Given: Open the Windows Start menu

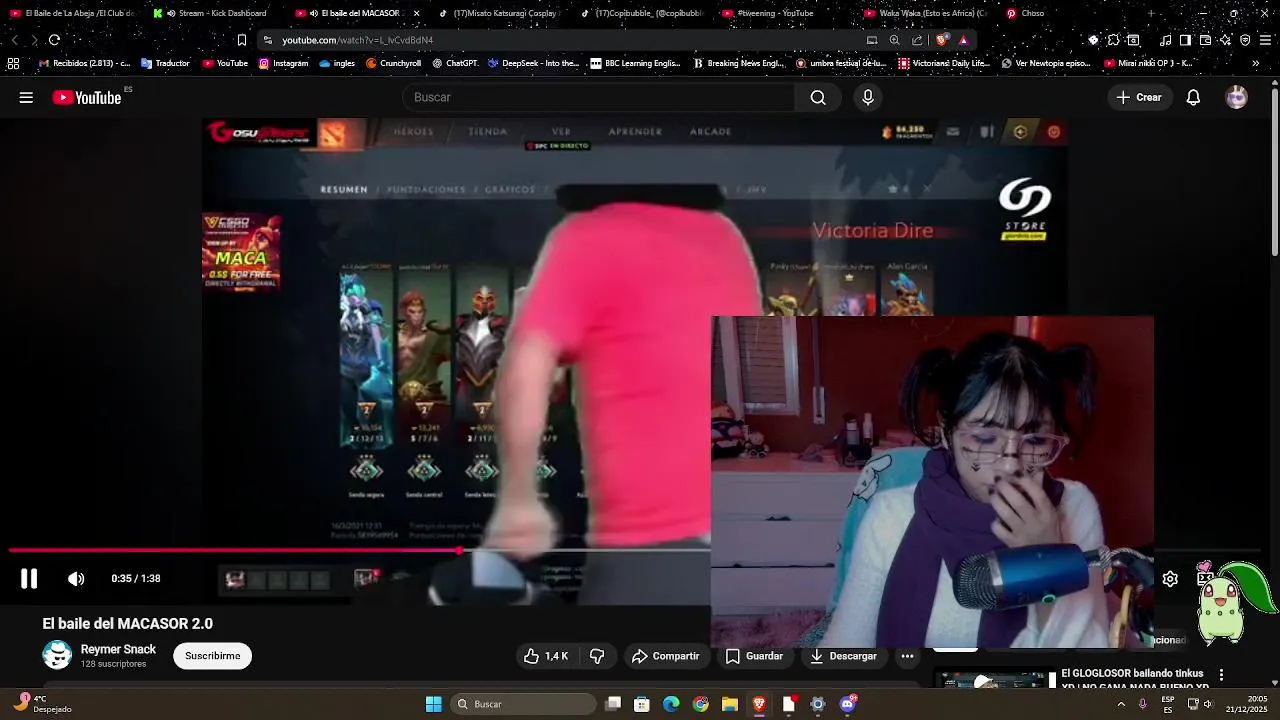Looking at the screenshot, I should (x=433, y=704).
